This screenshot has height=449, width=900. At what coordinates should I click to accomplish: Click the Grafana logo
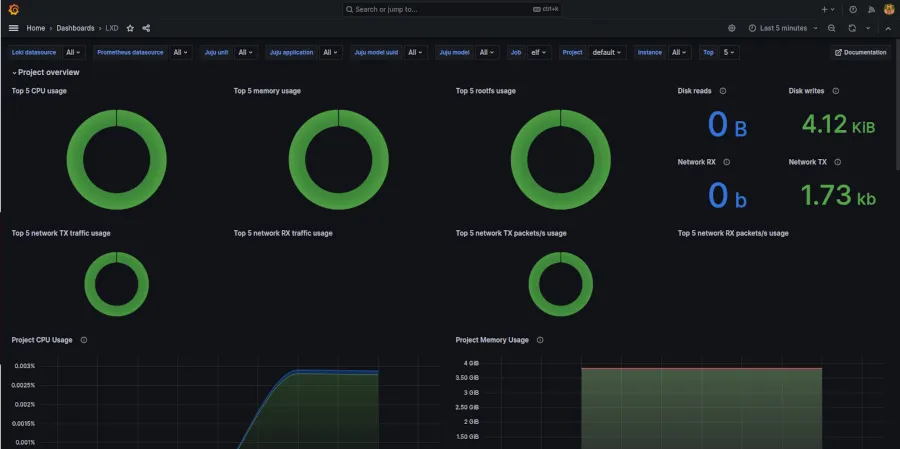click(x=13, y=9)
